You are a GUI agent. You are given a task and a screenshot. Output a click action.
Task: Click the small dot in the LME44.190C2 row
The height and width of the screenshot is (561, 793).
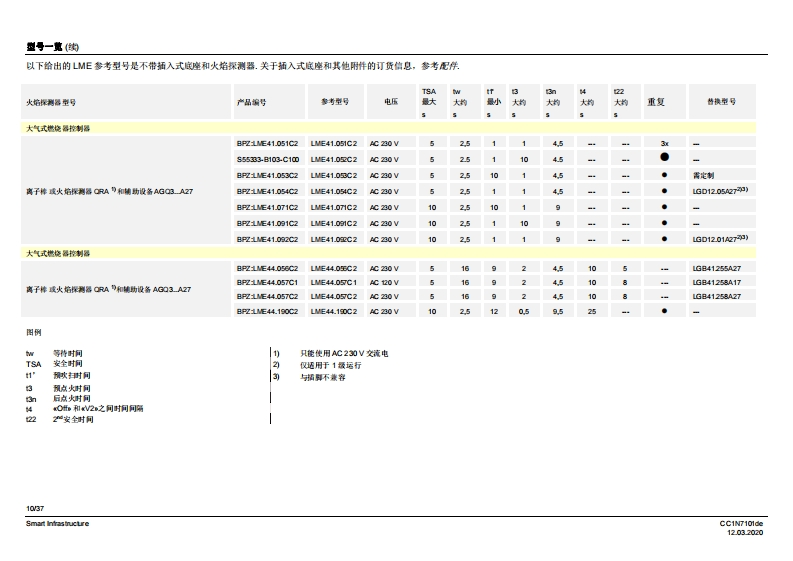click(x=664, y=311)
